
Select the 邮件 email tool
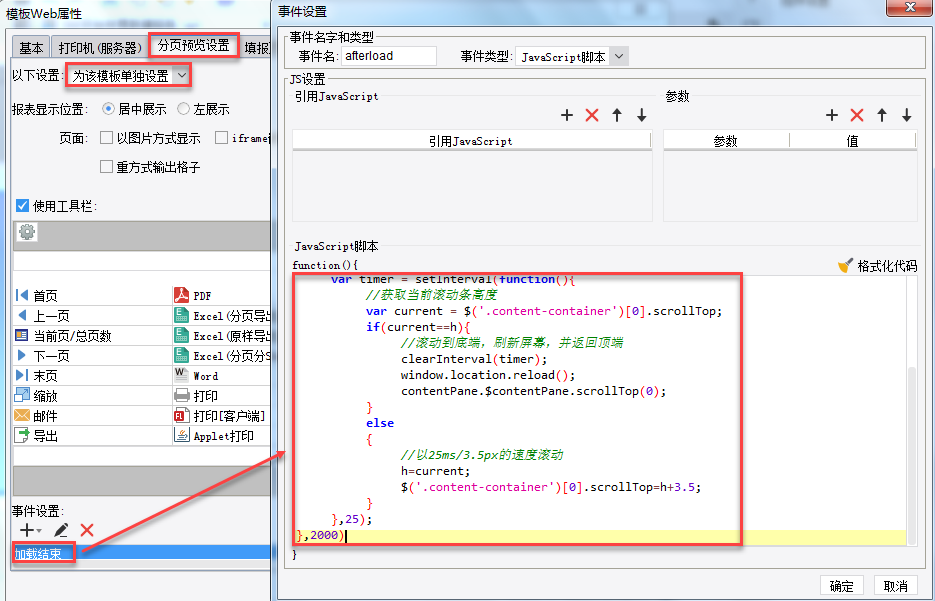(x=92, y=416)
